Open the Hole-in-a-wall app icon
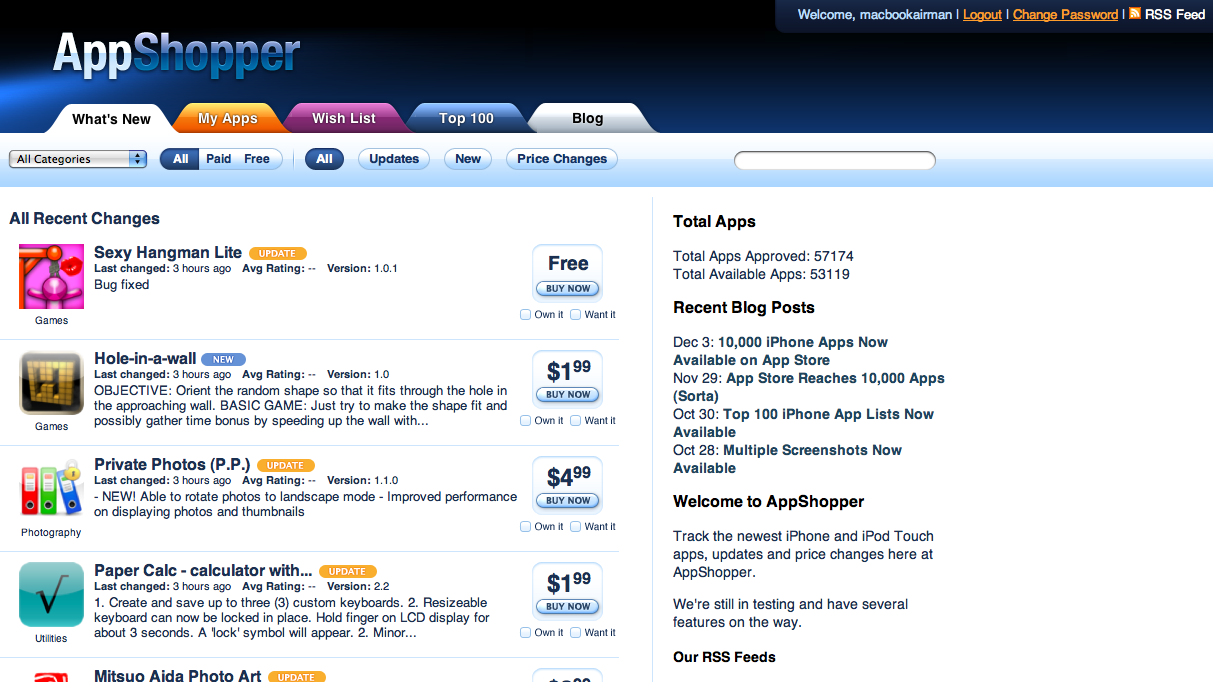1213x682 pixels. click(x=51, y=382)
